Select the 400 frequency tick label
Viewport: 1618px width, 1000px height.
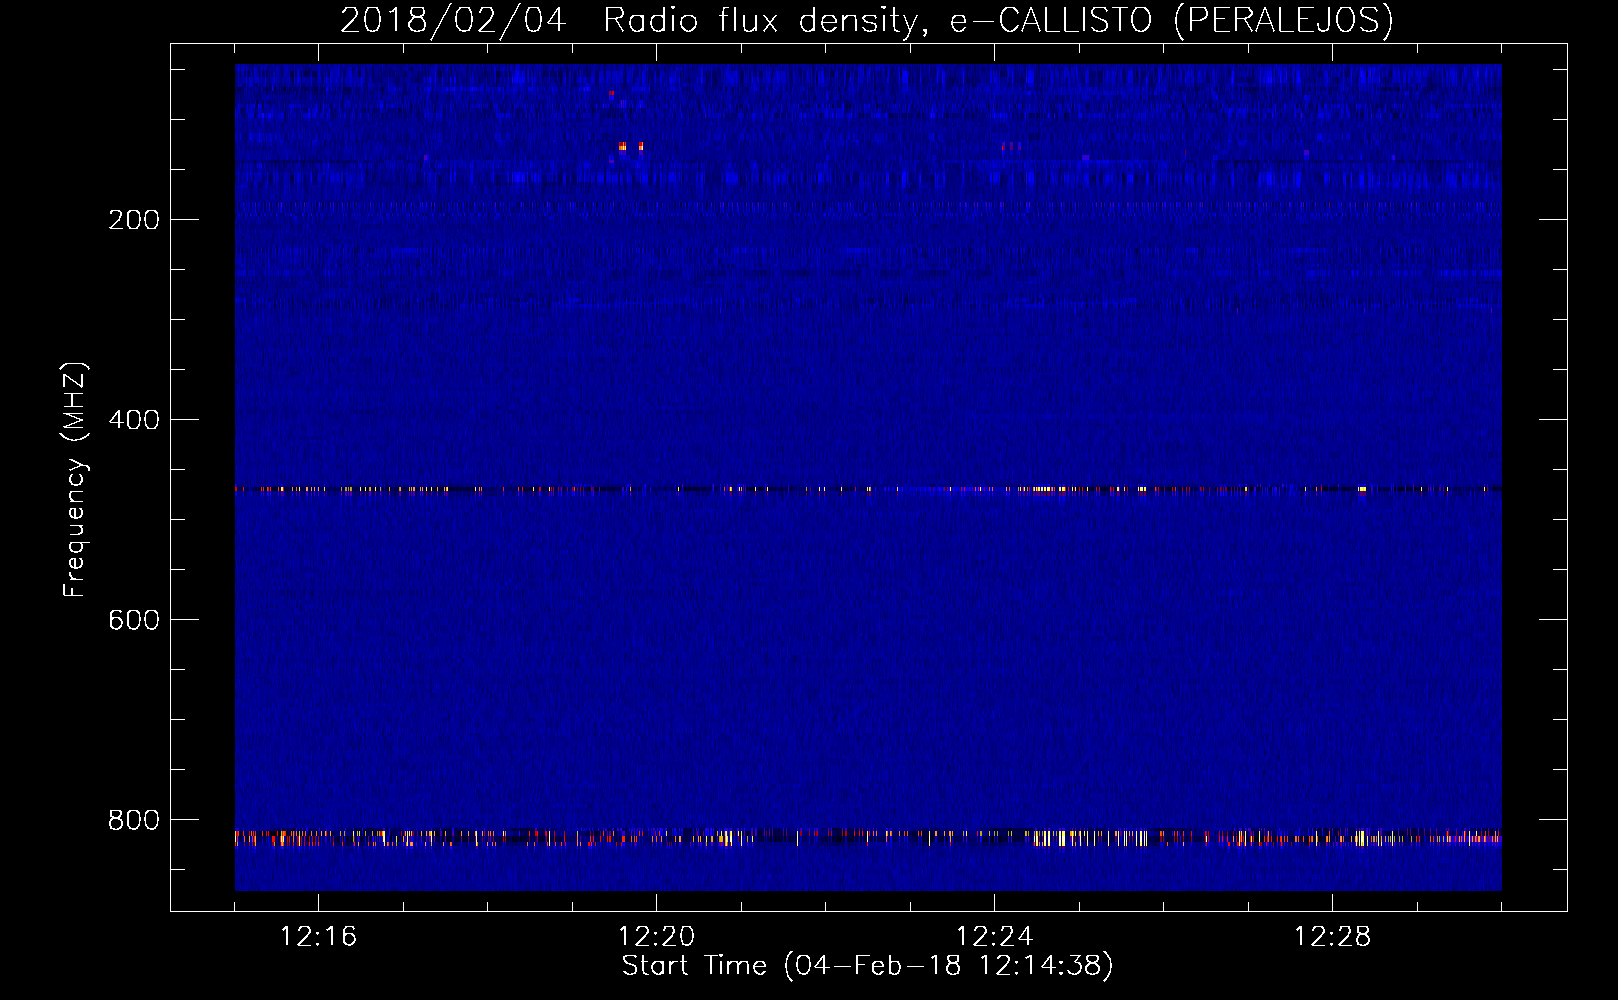[133, 420]
